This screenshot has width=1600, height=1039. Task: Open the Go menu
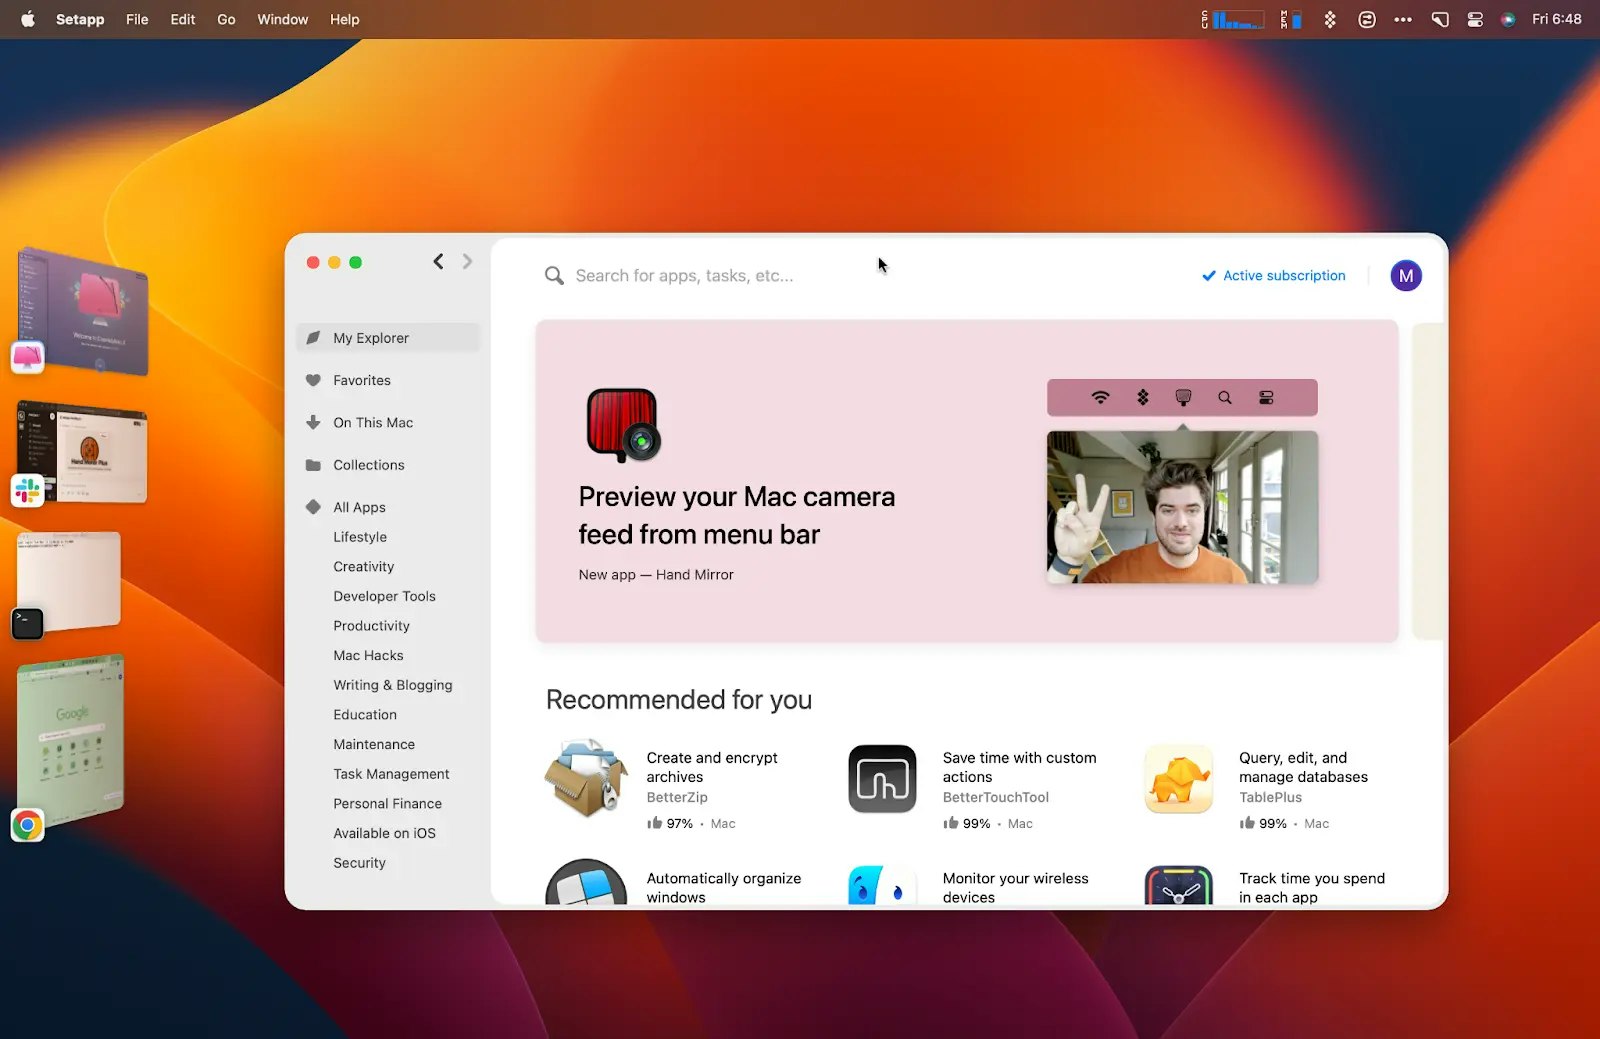[x=226, y=19]
